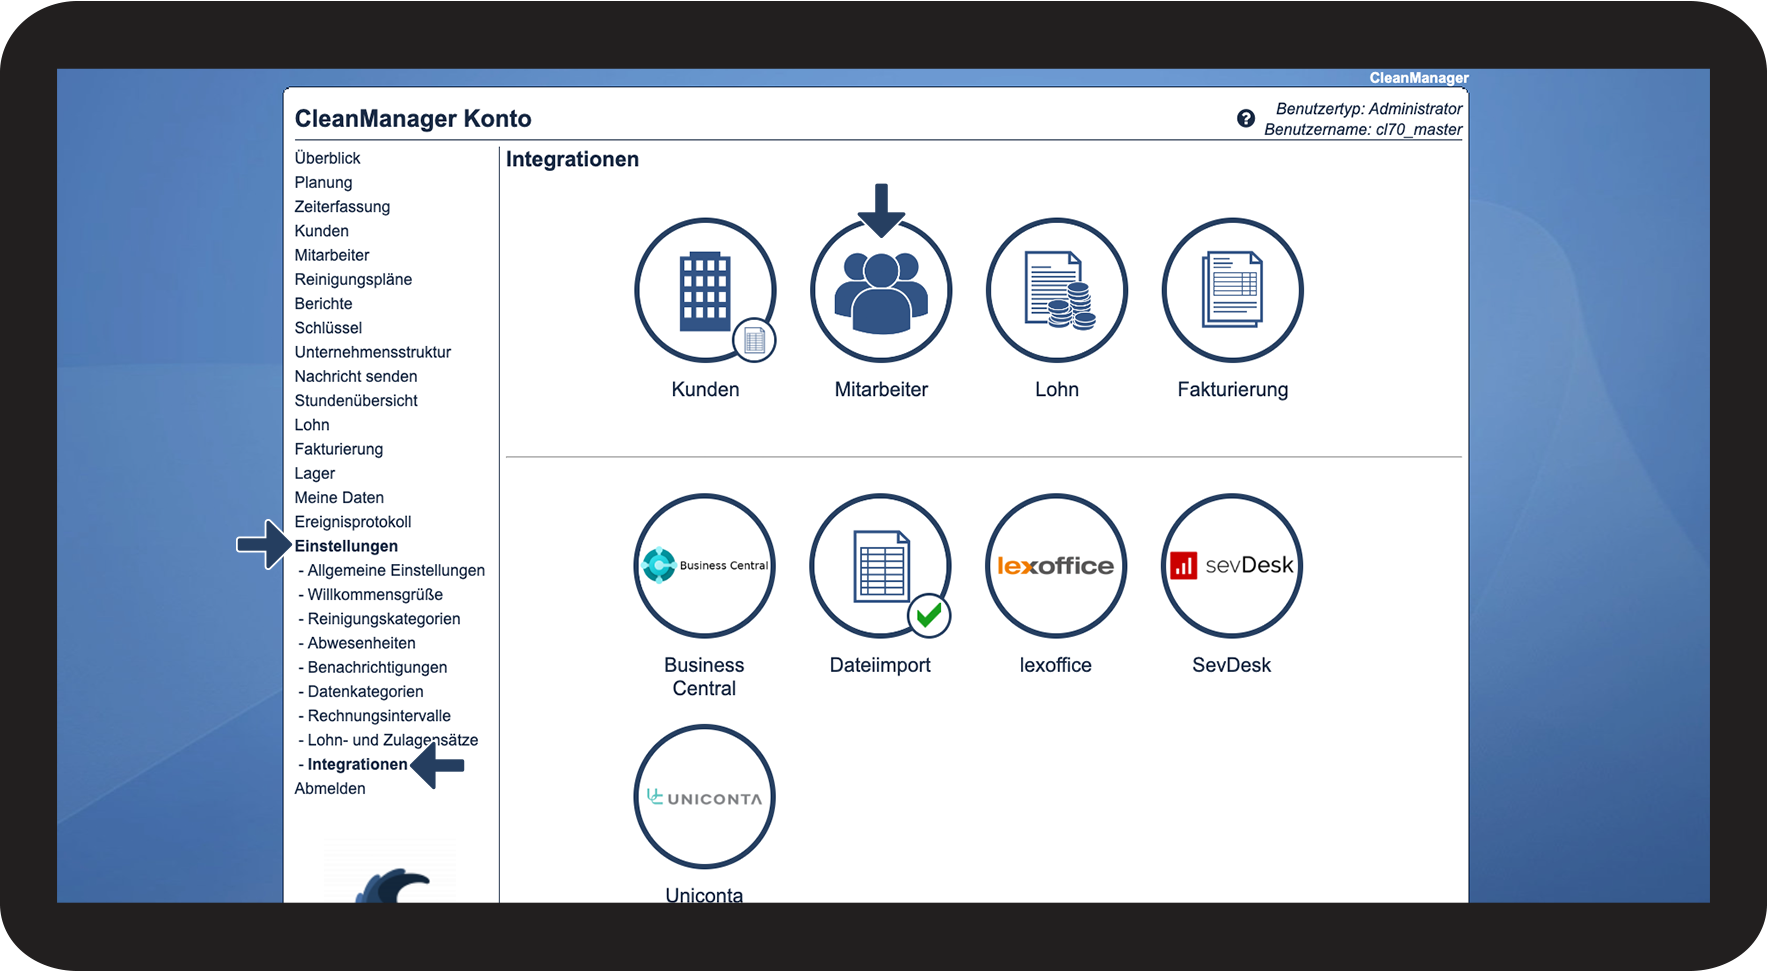Image resolution: width=1767 pixels, height=971 pixels.
Task: View Ereignisprotokoll in the sidebar
Action: pyautogui.click(x=353, y=522)
